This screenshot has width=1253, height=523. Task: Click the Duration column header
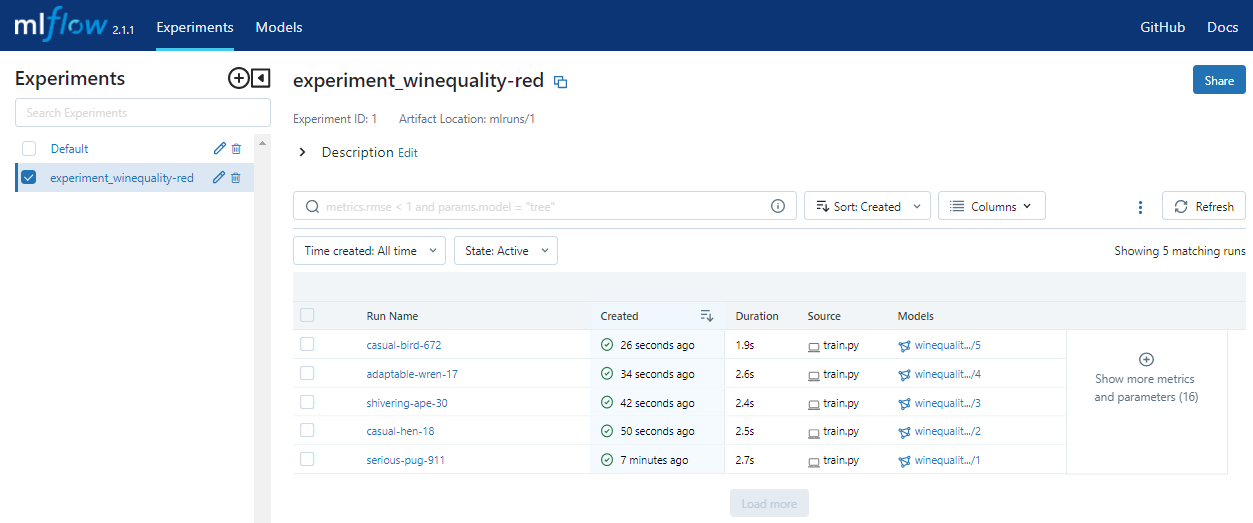point(757,316)
